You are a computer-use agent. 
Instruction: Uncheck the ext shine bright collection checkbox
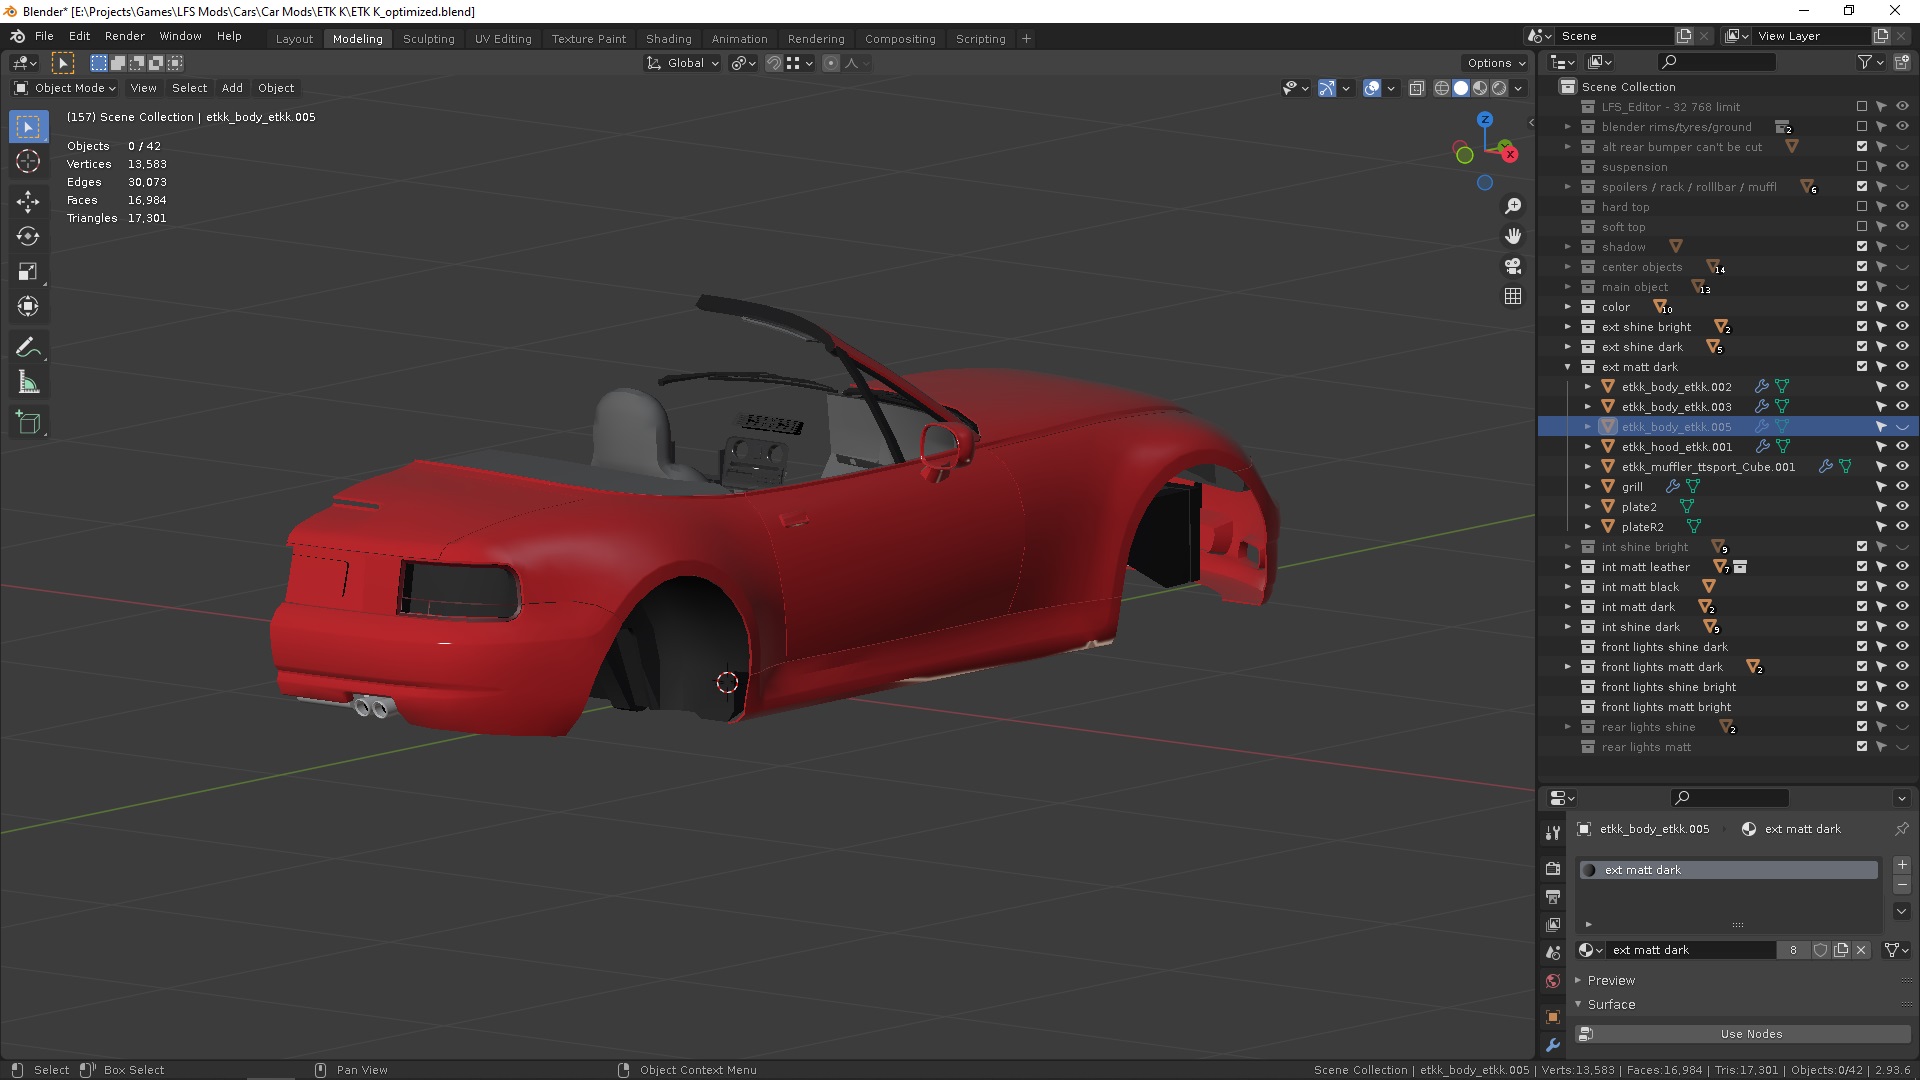pyautogui.click(x=1861, y=327)
